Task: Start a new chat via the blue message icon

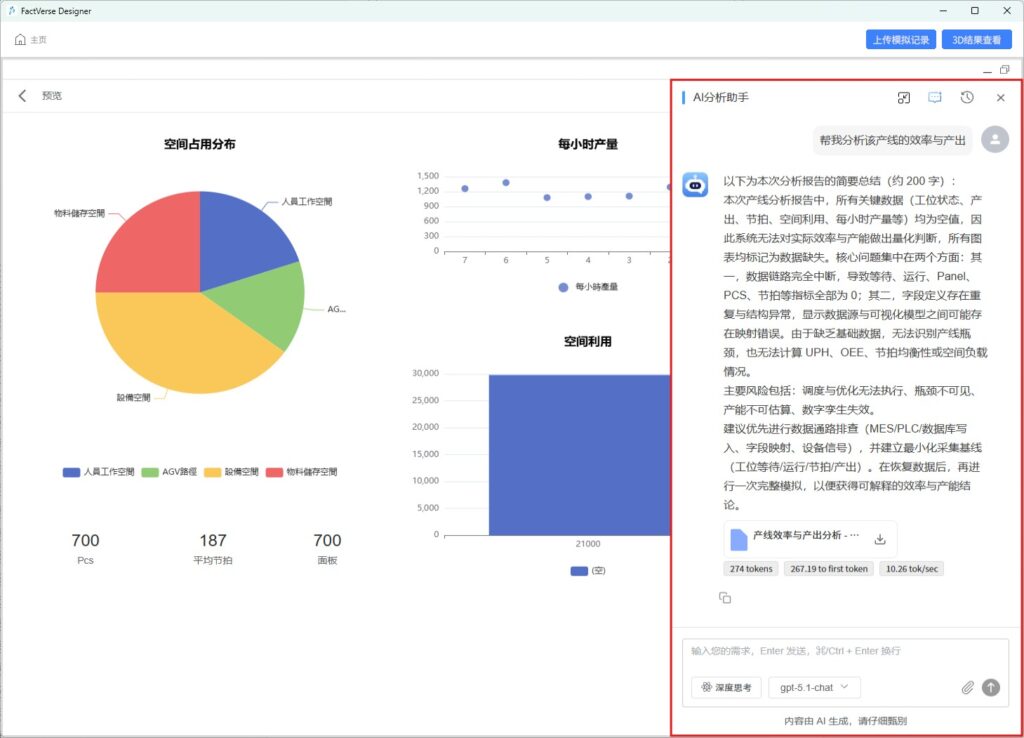Action: click(x=935, y=98)
